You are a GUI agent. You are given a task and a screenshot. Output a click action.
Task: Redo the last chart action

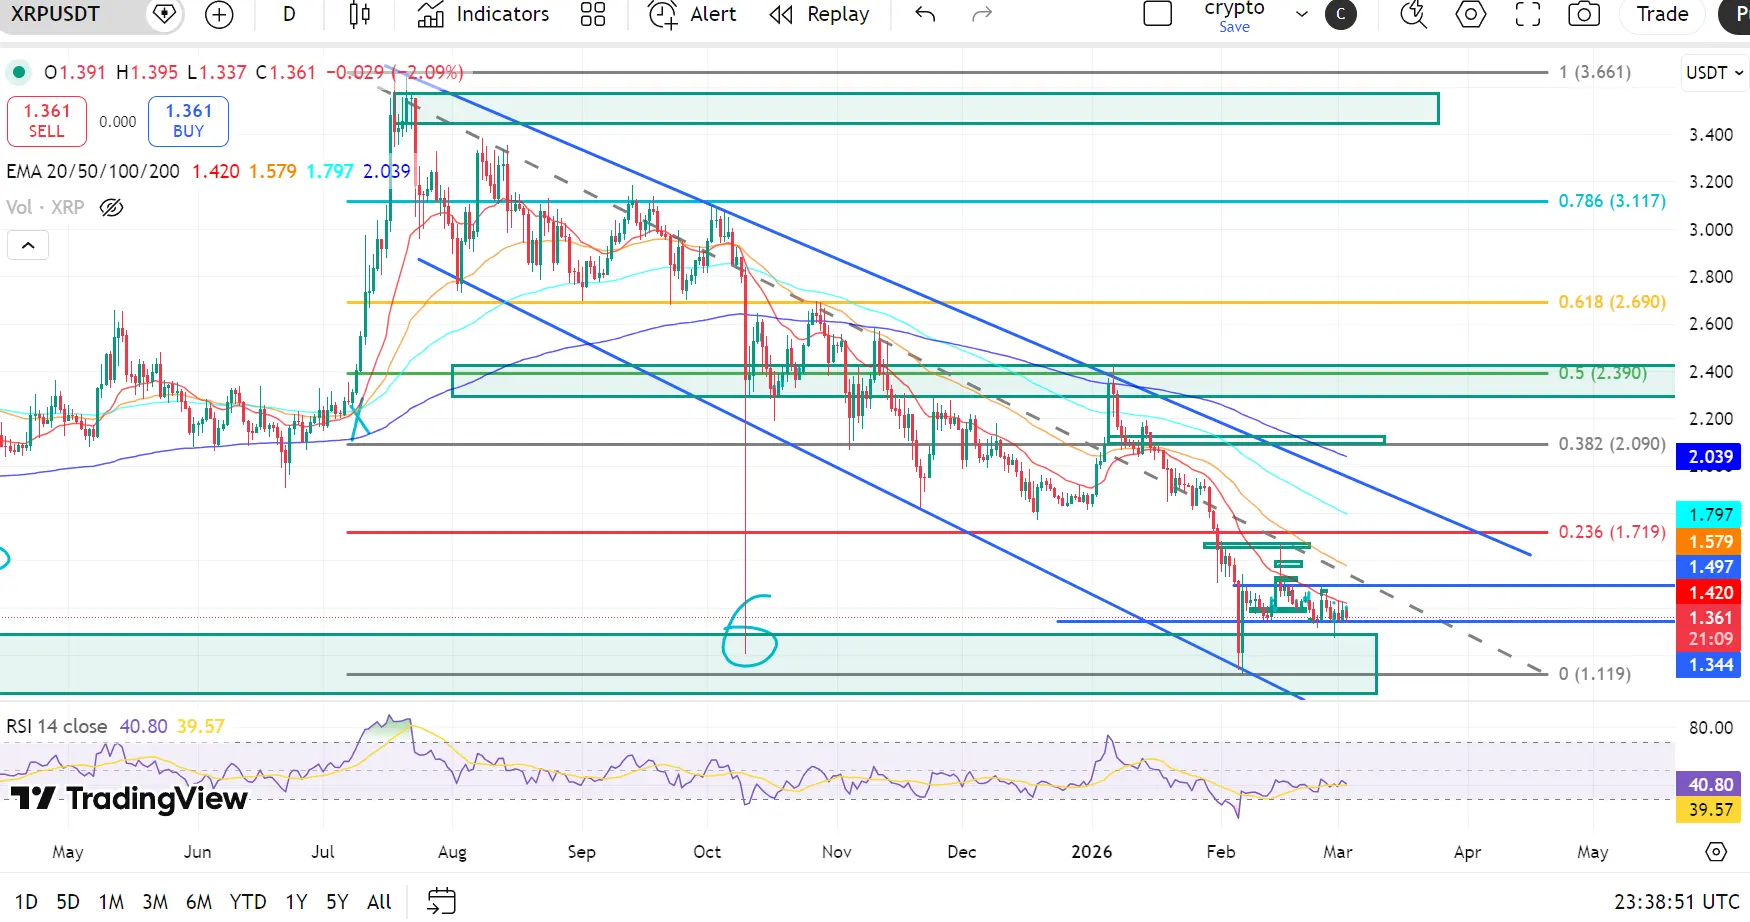pos(982,14)
